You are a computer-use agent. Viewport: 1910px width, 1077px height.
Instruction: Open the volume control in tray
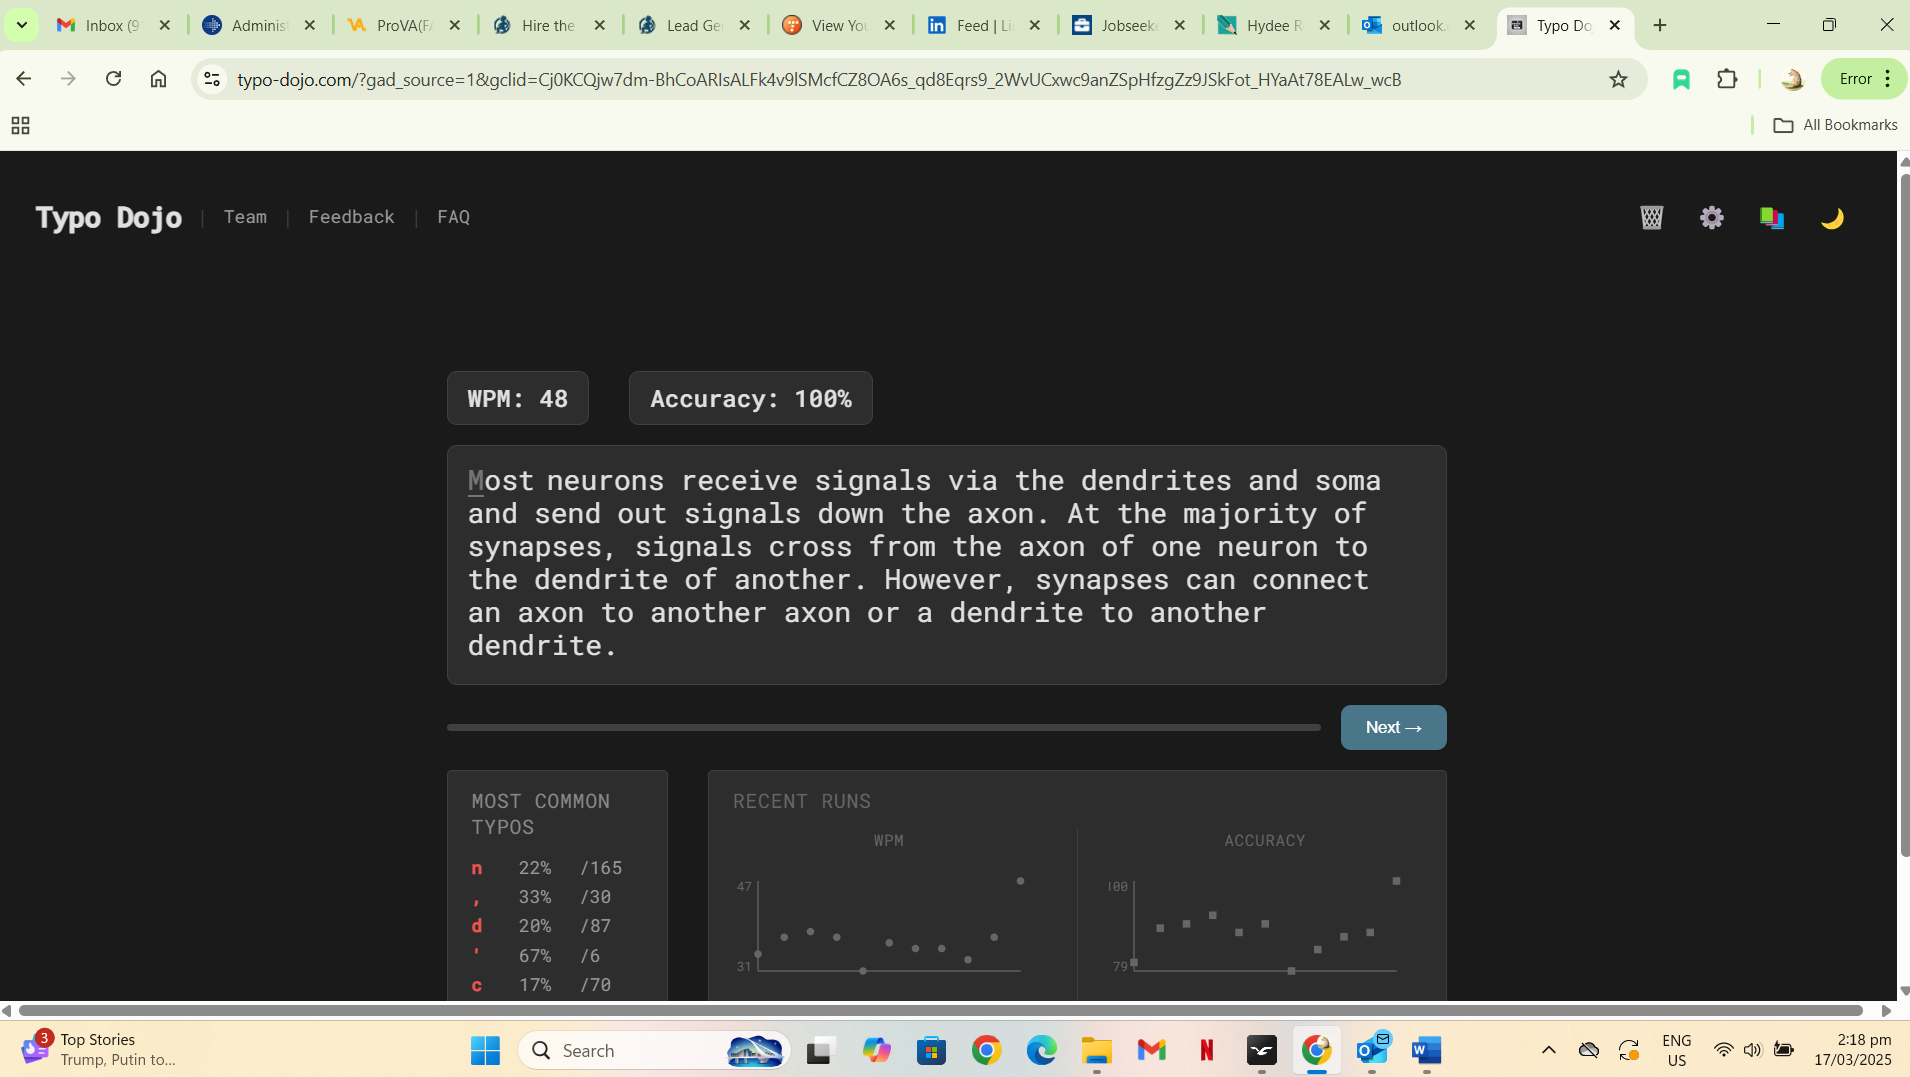[x=1752, y=1050]
